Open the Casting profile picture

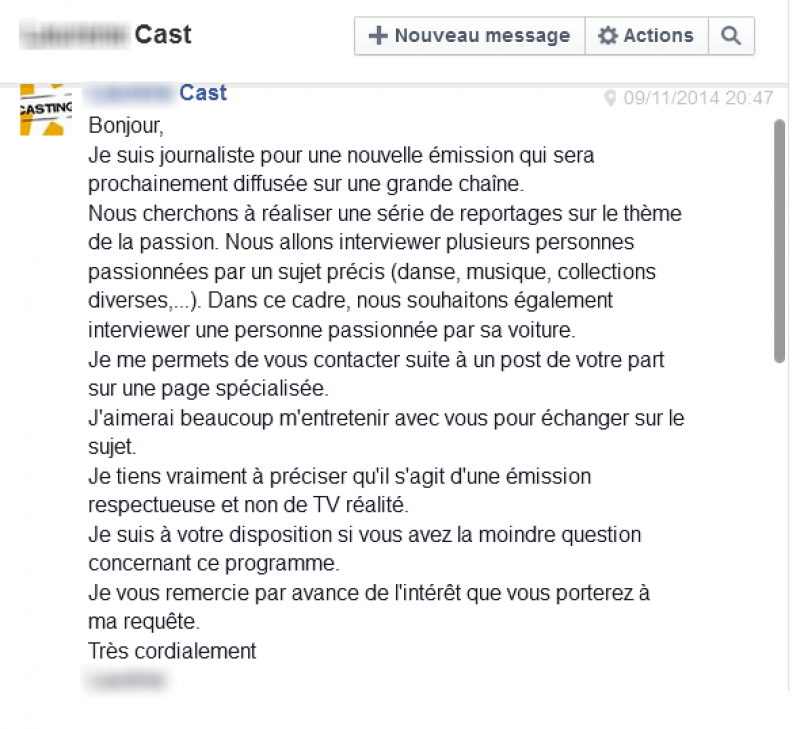tap(46, 110)
